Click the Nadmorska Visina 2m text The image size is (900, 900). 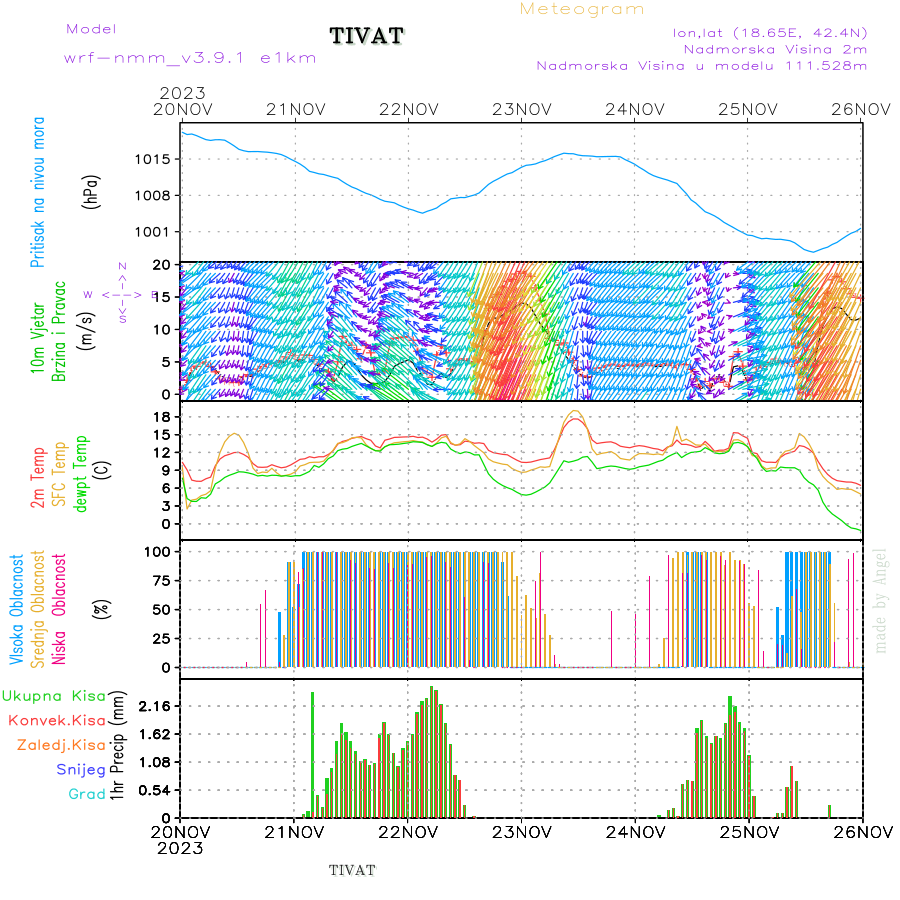(x=775, y=49)
